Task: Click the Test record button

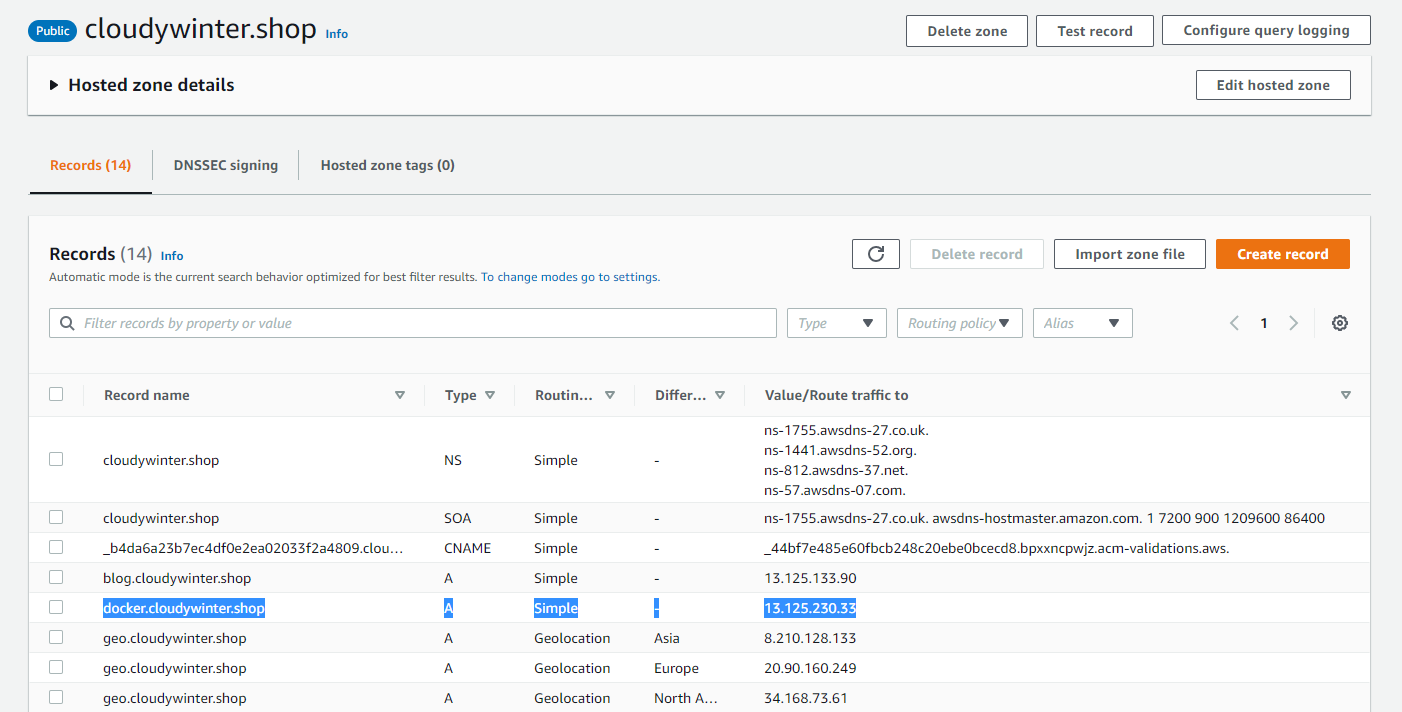Action: point(1095,31)
